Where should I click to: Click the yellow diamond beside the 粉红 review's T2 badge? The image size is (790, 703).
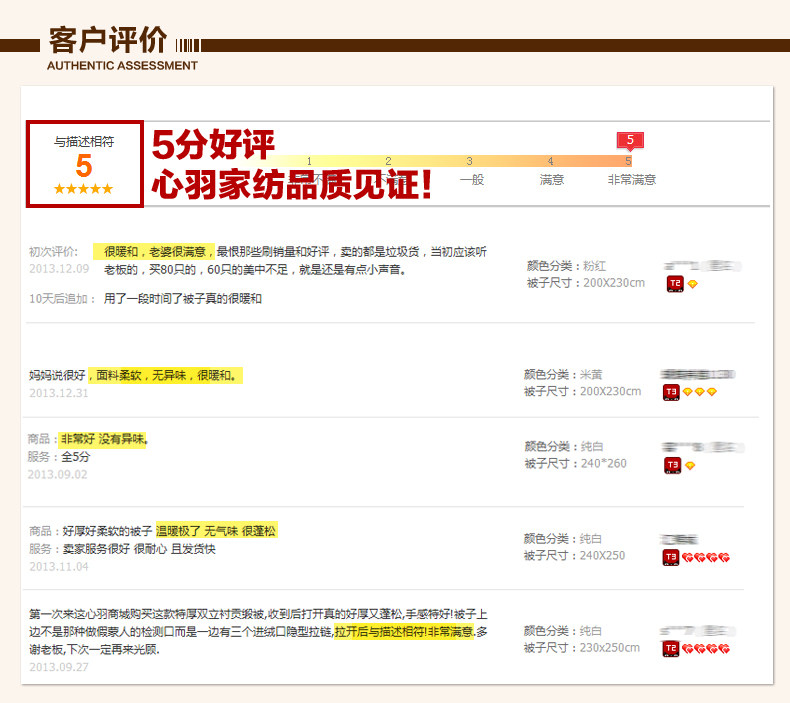coord(693,284)
